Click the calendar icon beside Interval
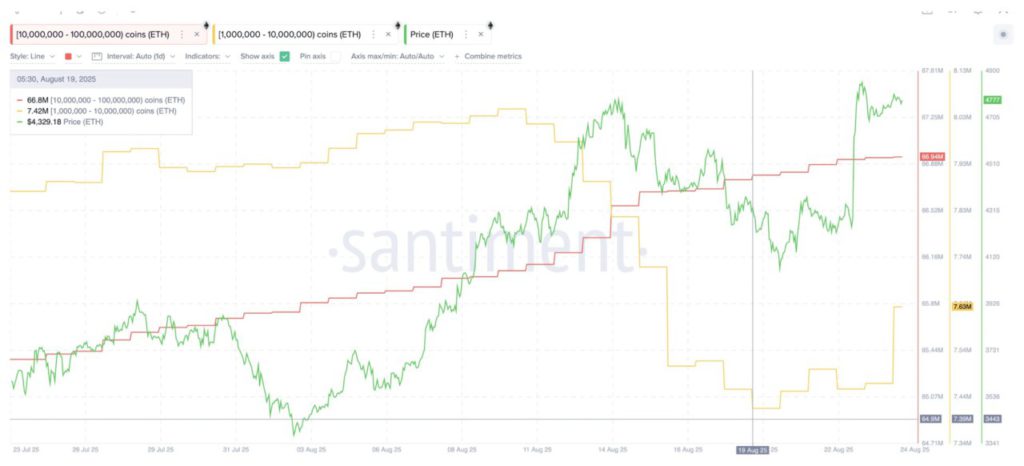Image resolution: width=1024 pixels, height=466 pixels. (x=96, y=56)
